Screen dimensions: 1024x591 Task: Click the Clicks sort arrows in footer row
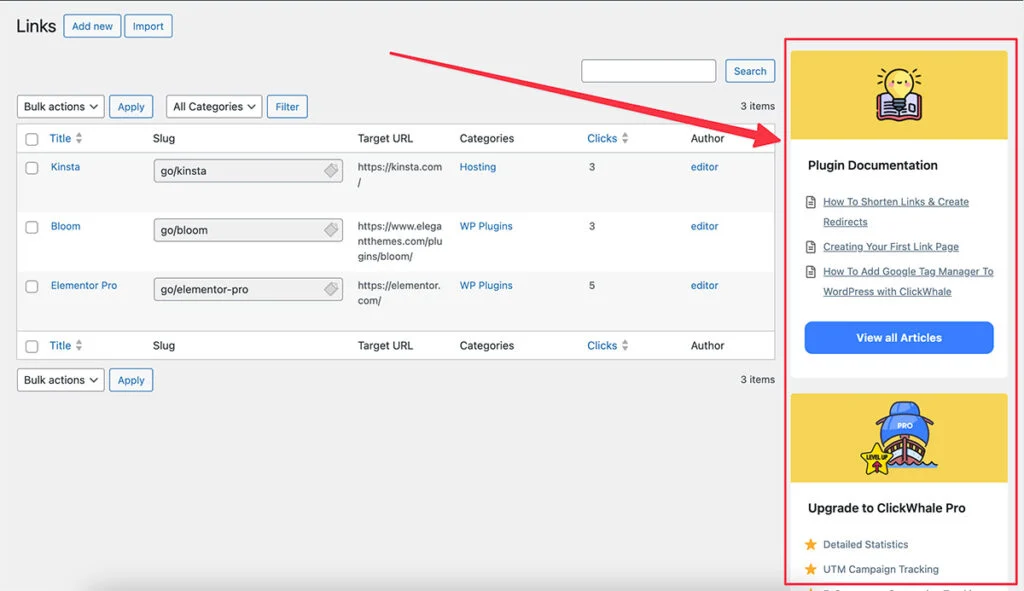pos(625,345)
